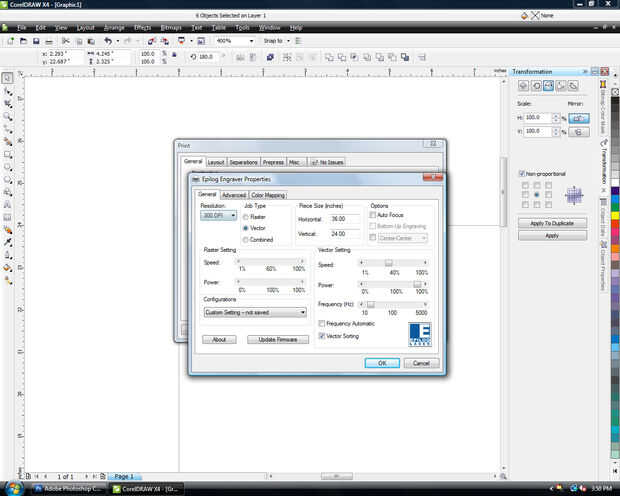
Task: Click the Horizontal piece size field
Action: point(345,219)
